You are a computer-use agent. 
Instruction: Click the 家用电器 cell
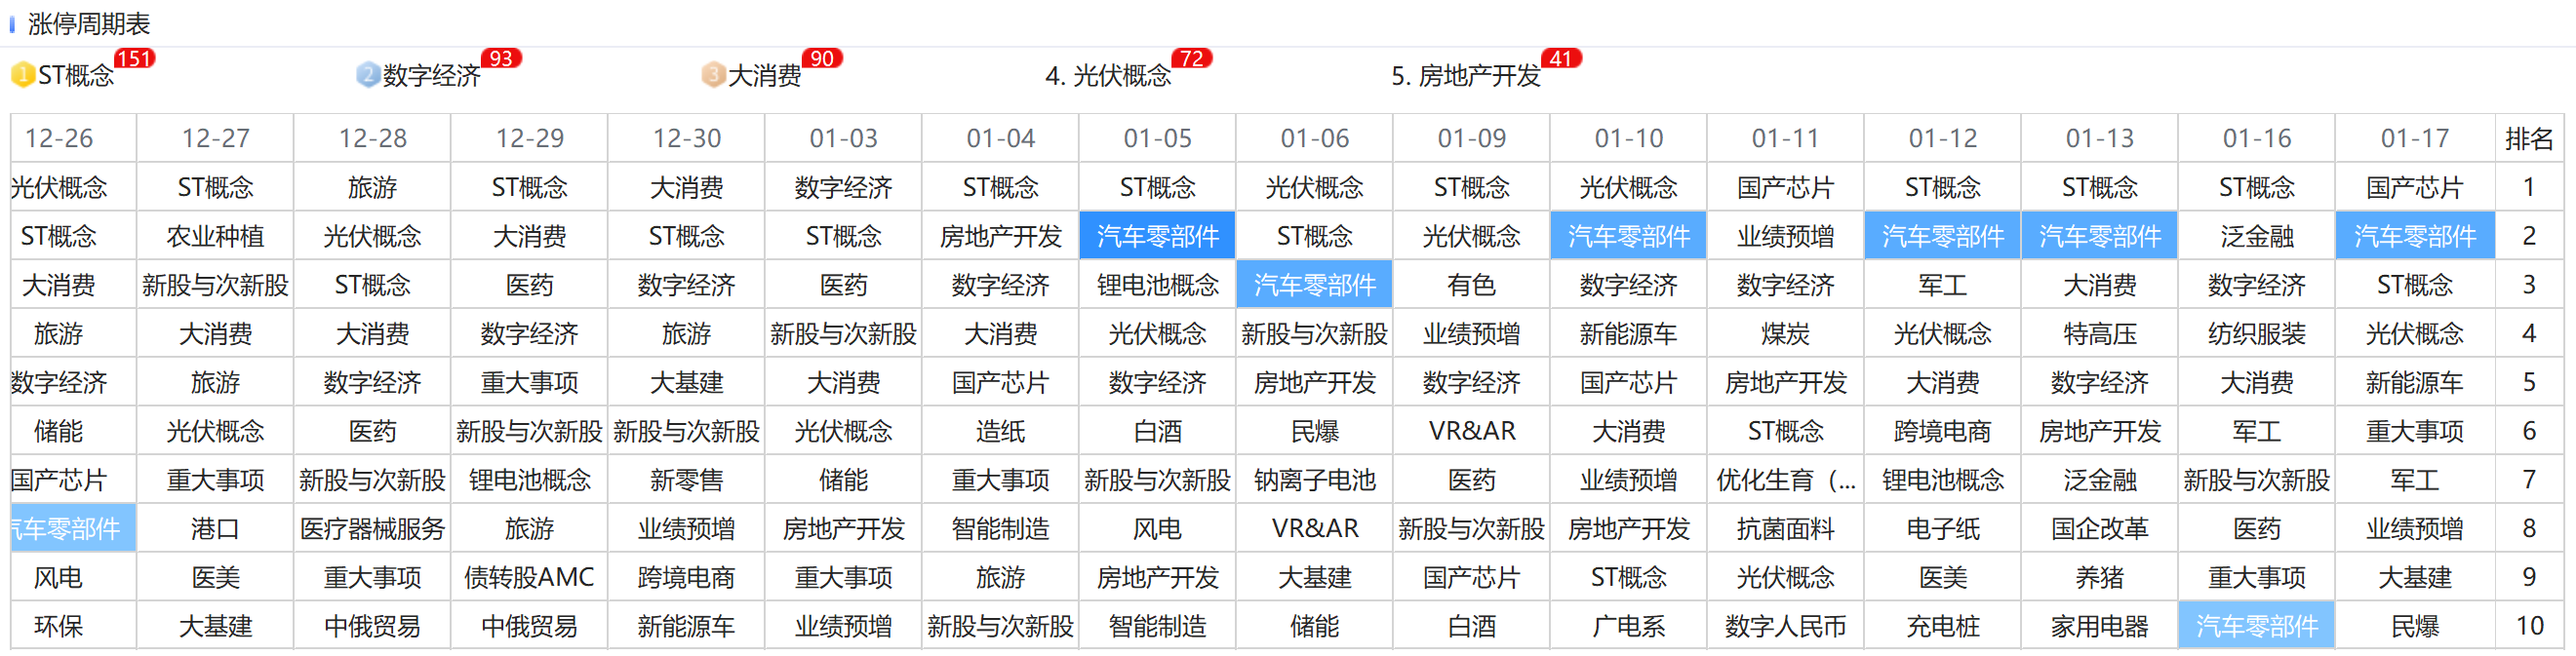(x=2099, y=626)
